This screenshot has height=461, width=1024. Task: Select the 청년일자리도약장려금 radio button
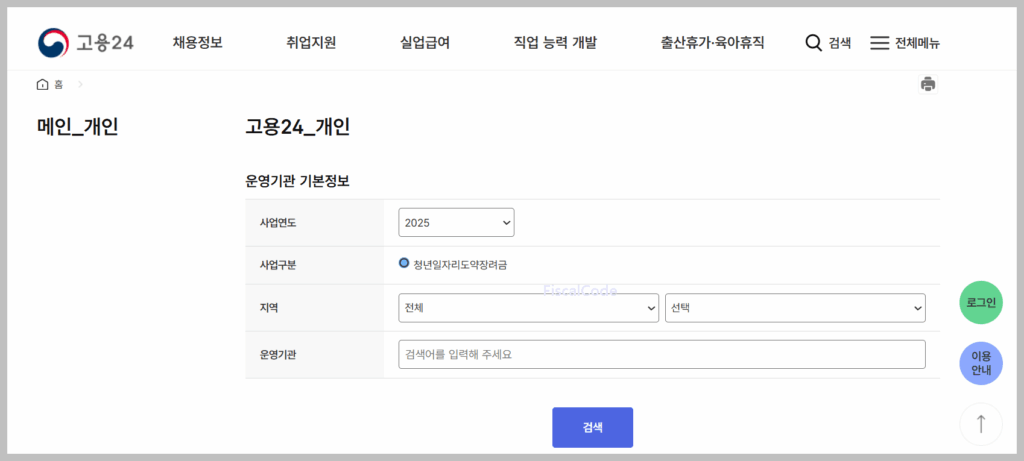point(404,264)
